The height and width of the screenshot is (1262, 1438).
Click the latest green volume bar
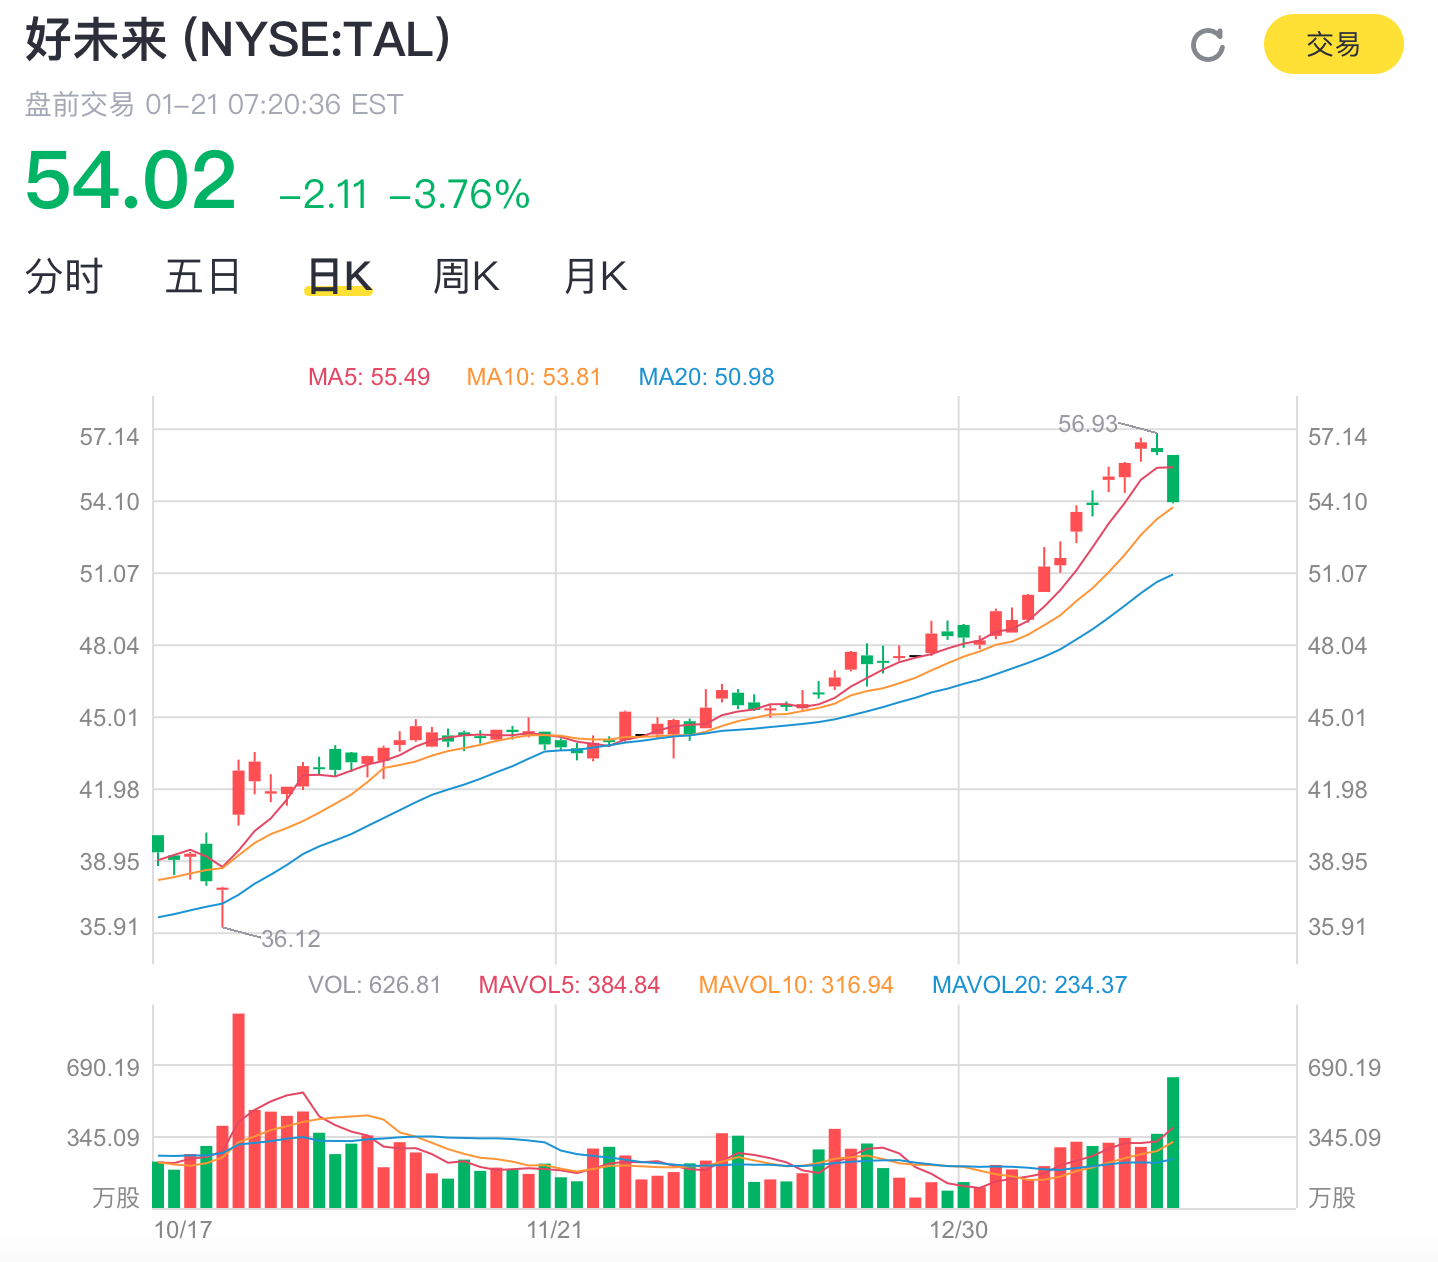point(1173,1143)
